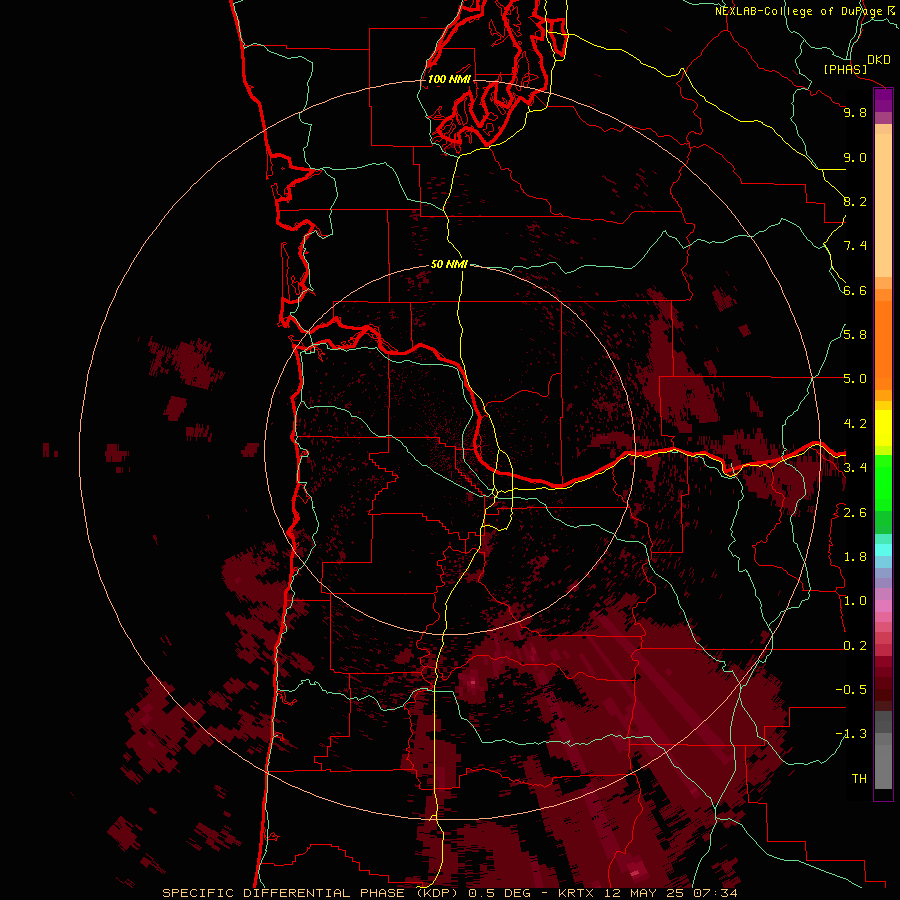The height and width of the screenshot is (900, 900).
Task: Select the 5.0 scale value
Action: click(x=855, y=379)
